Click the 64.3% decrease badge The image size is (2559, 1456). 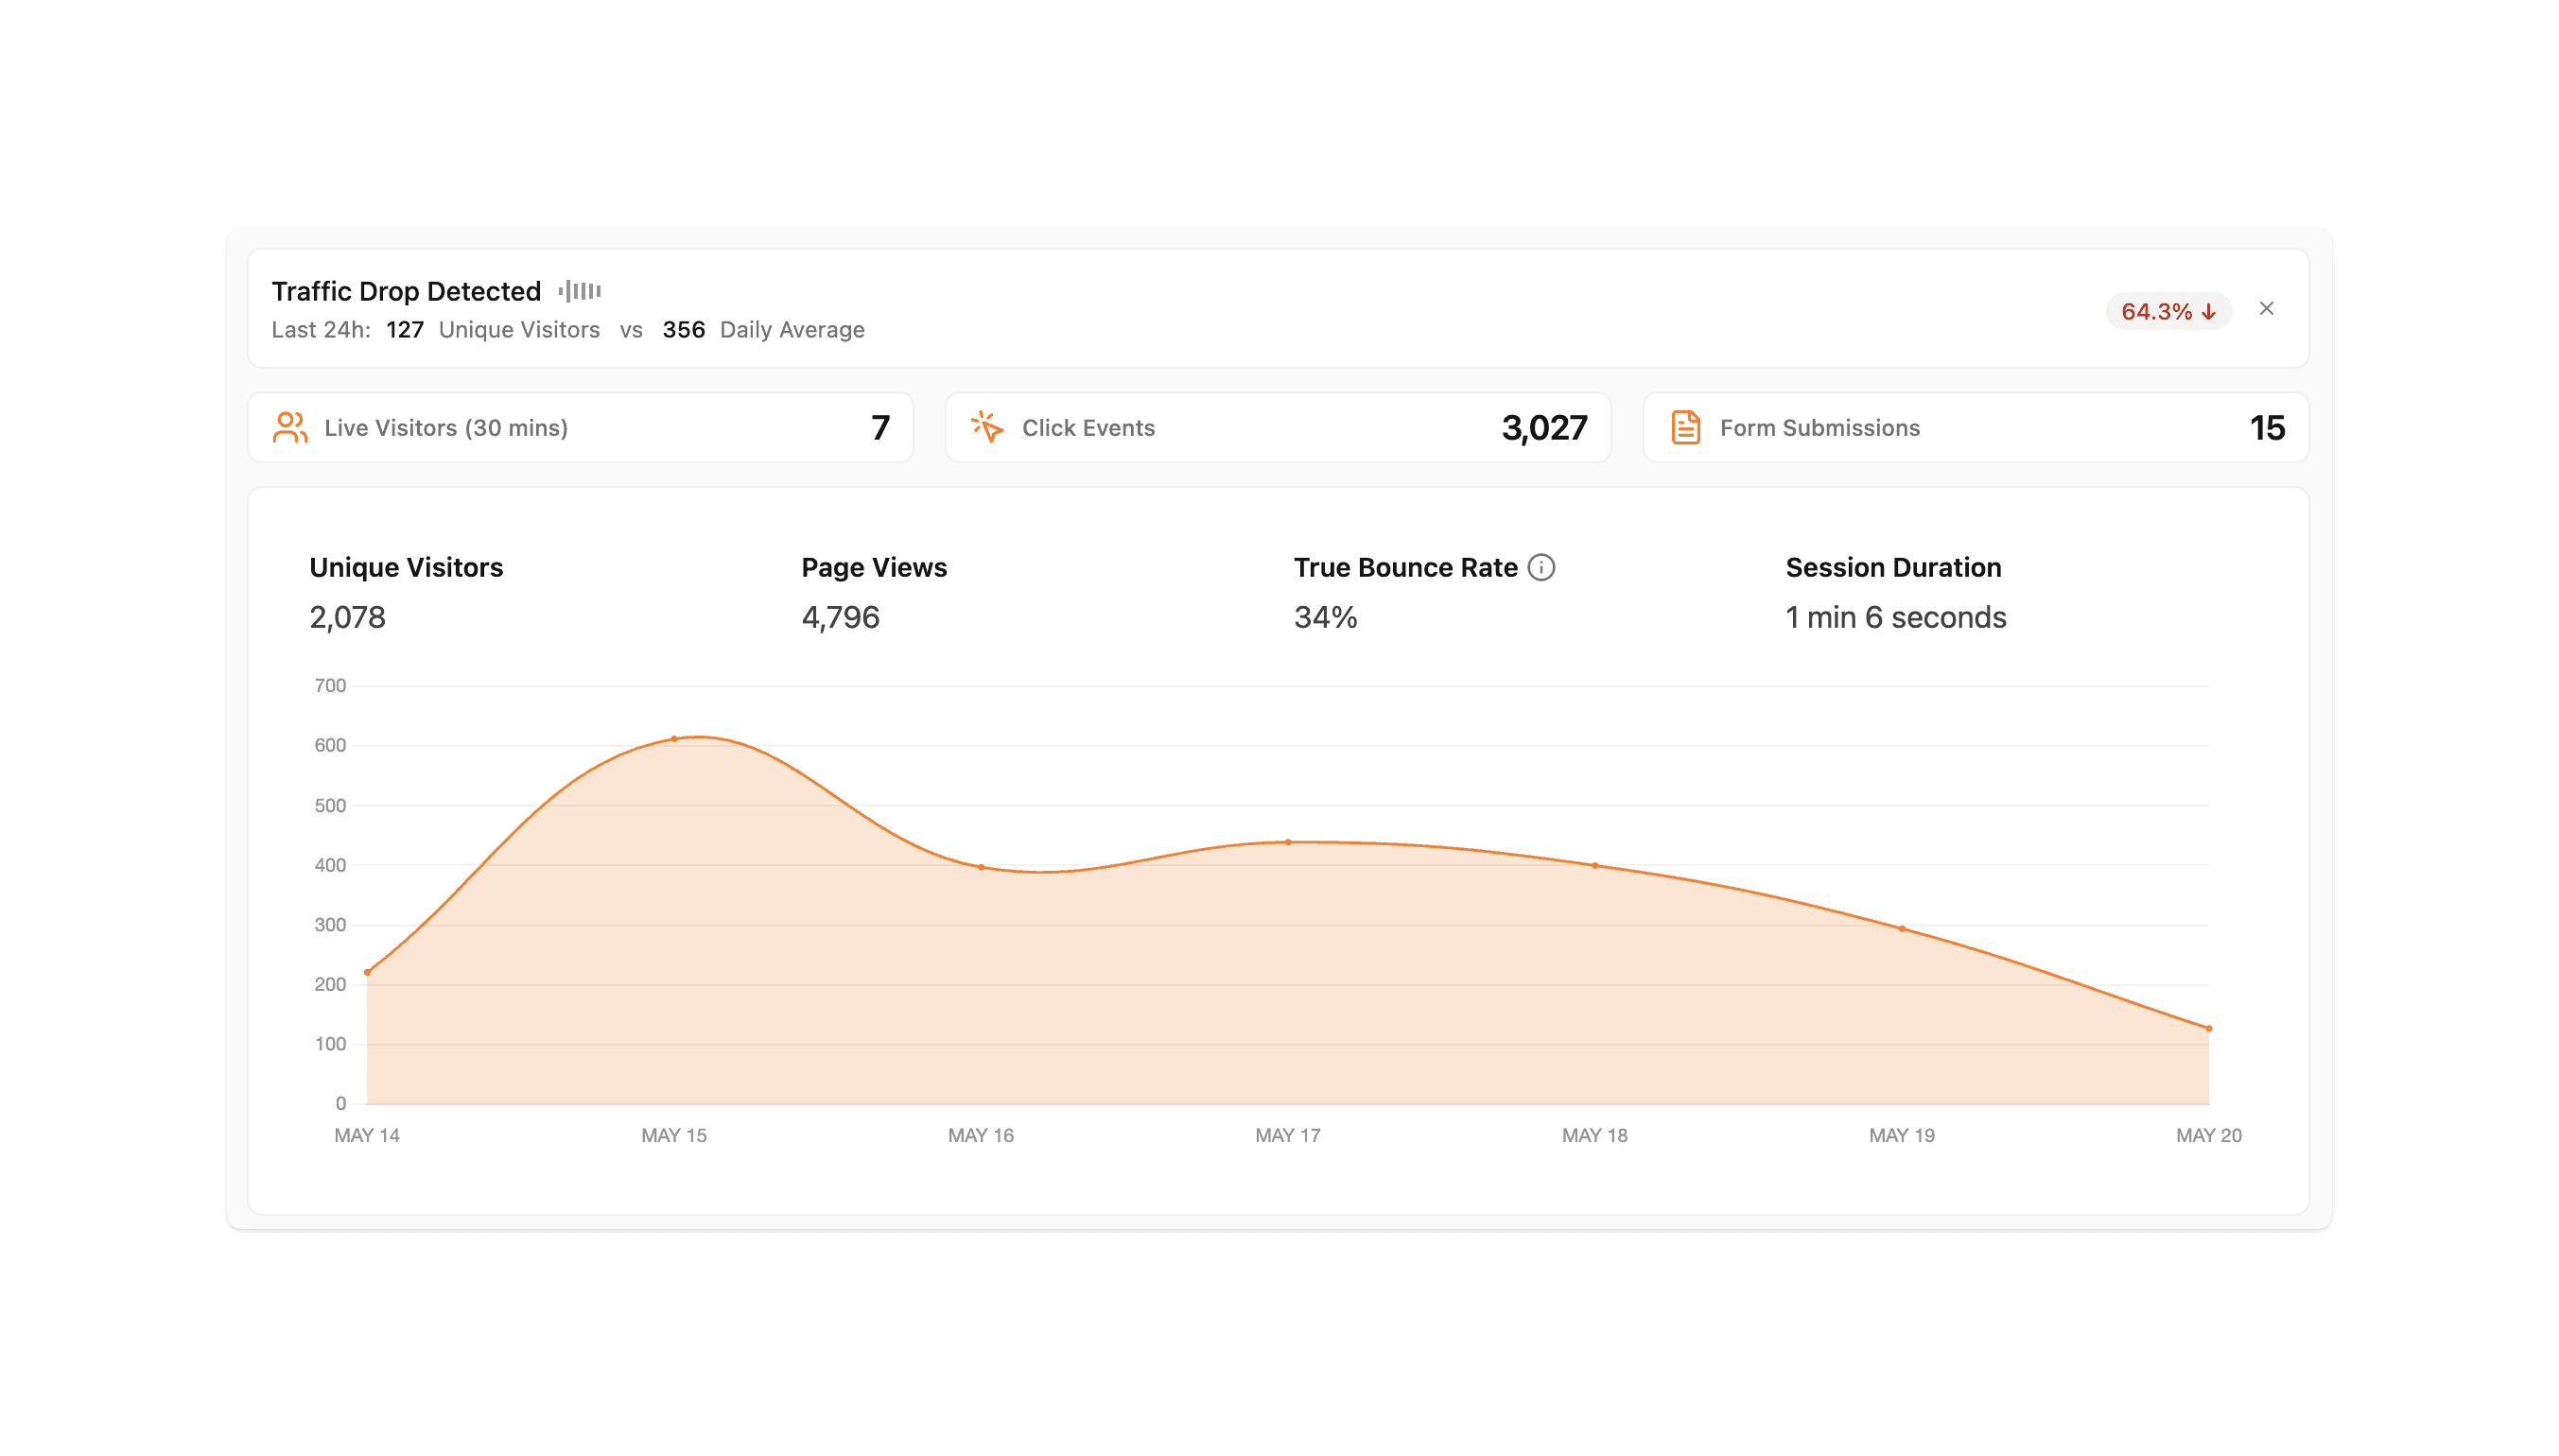2168,311
